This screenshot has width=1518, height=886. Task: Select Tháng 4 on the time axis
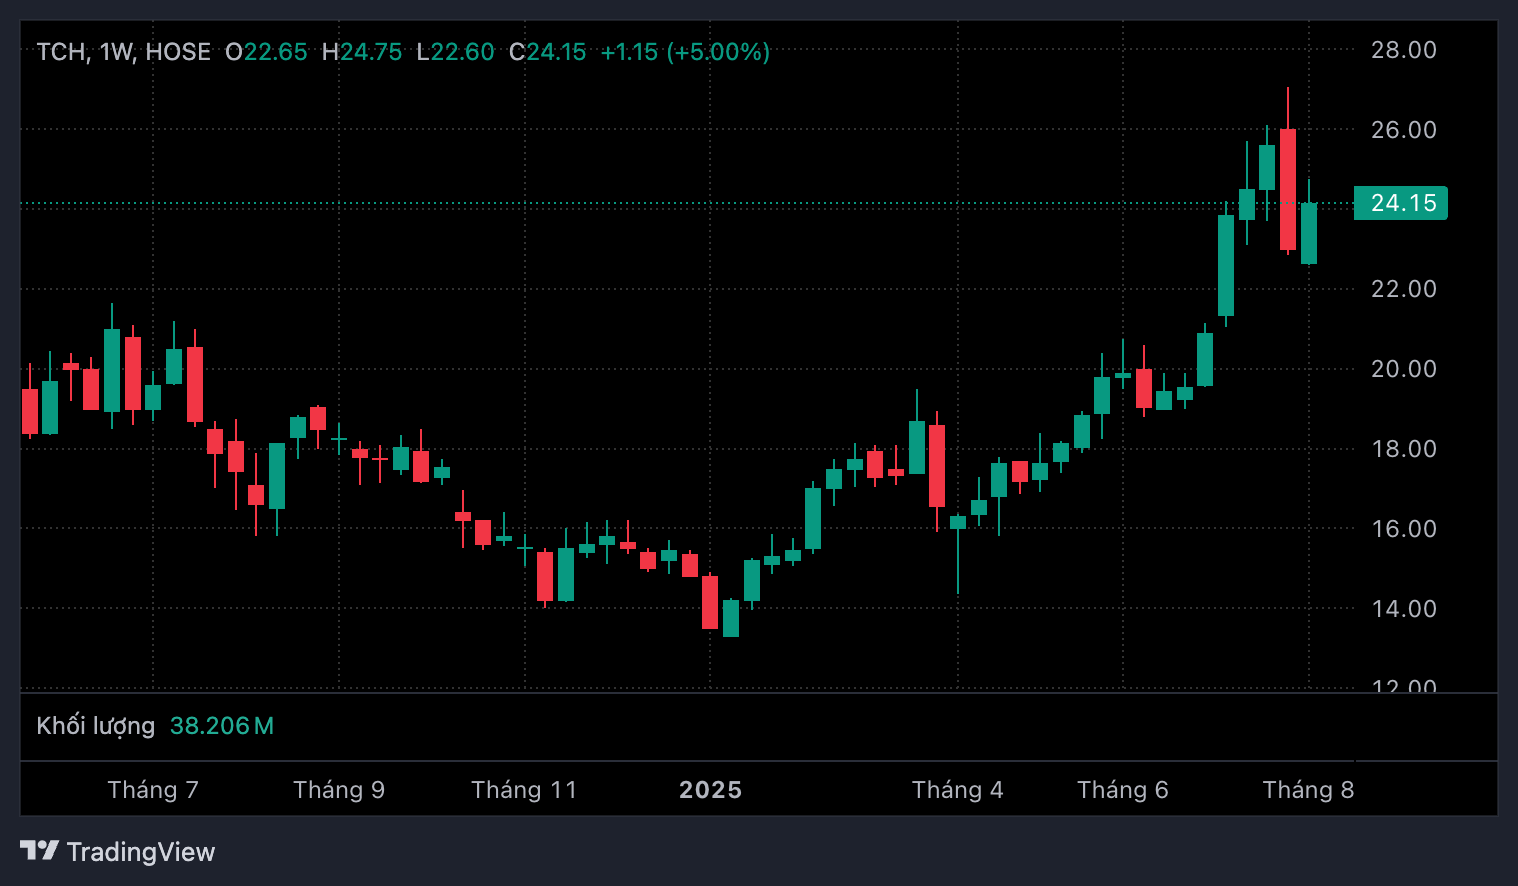[x=957, y=790]
